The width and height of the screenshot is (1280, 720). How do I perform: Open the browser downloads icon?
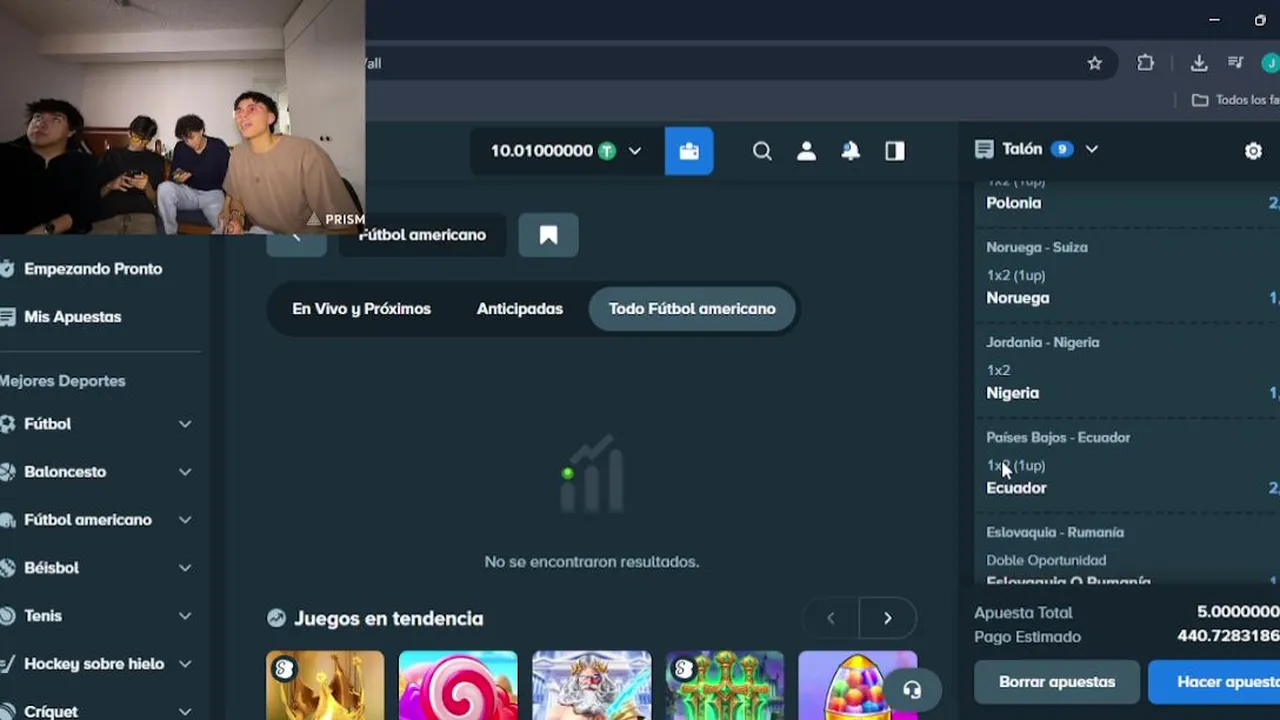pos(1199,63)
